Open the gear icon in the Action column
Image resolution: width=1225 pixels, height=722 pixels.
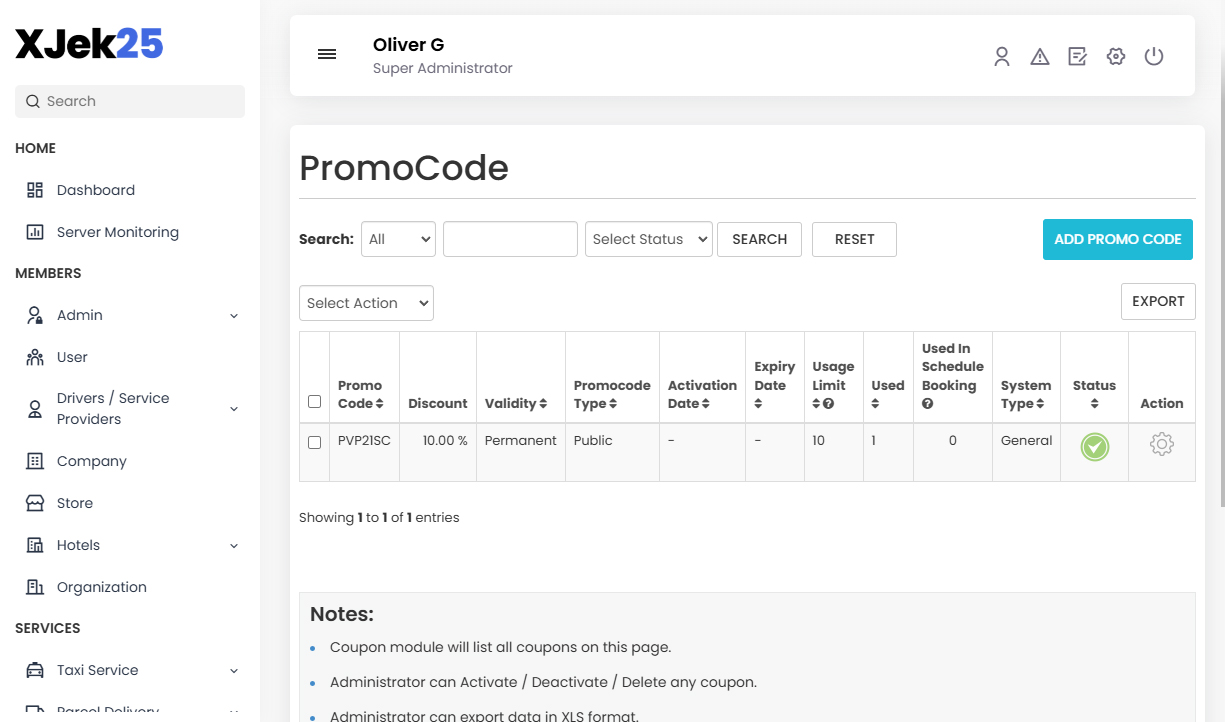click(1161, 443)
